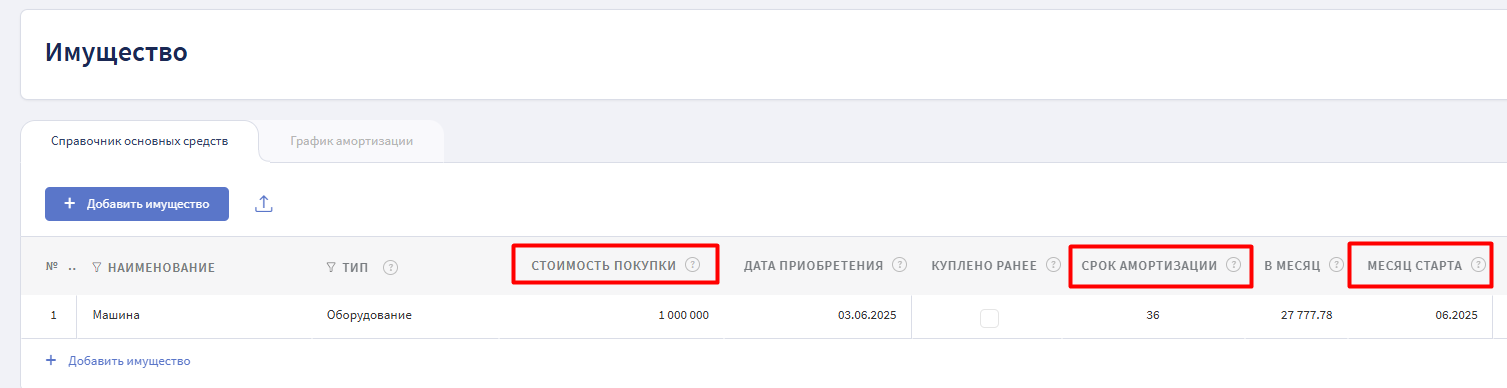Show help for Срок амортизации column
This screenshot has height=388, width=1507.
point(1233,265)
